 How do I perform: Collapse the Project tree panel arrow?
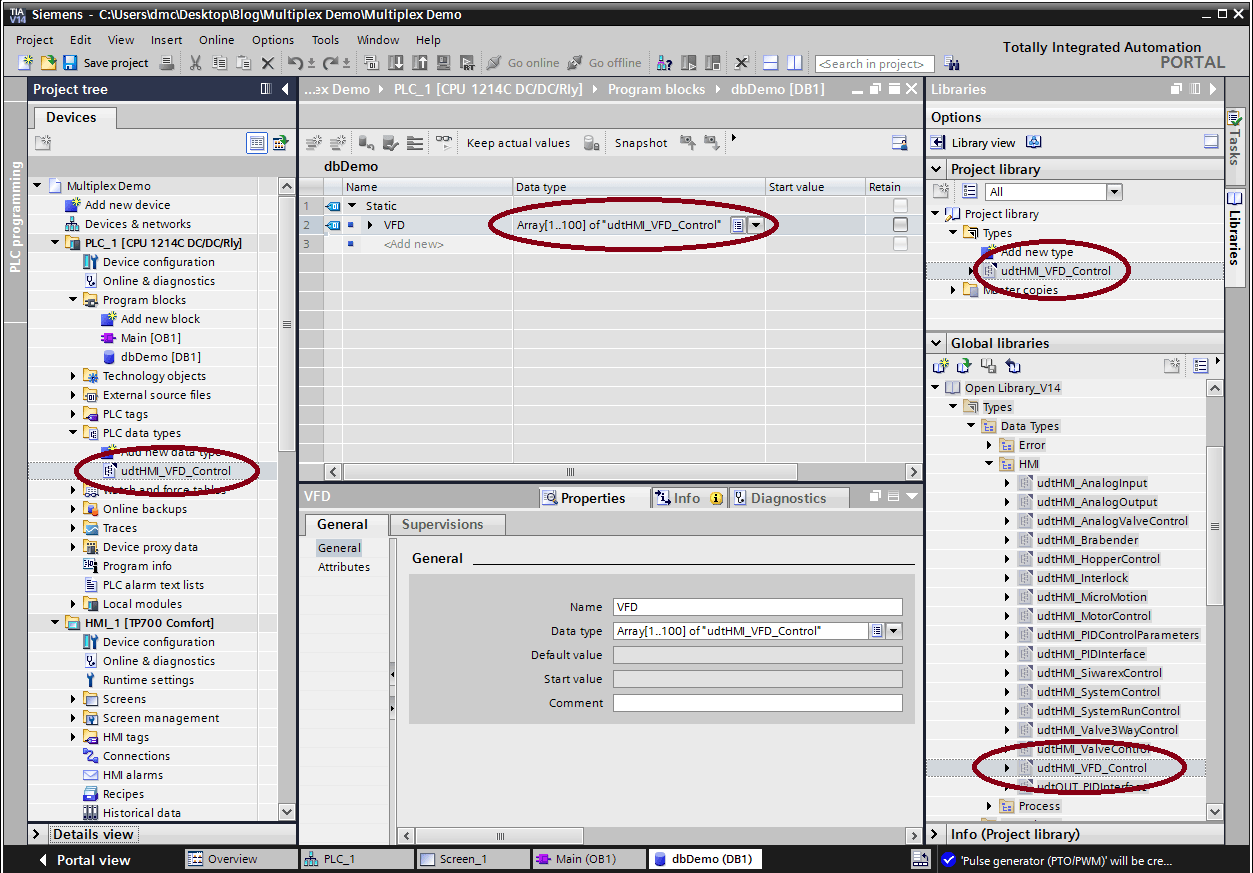click(286, 89)
